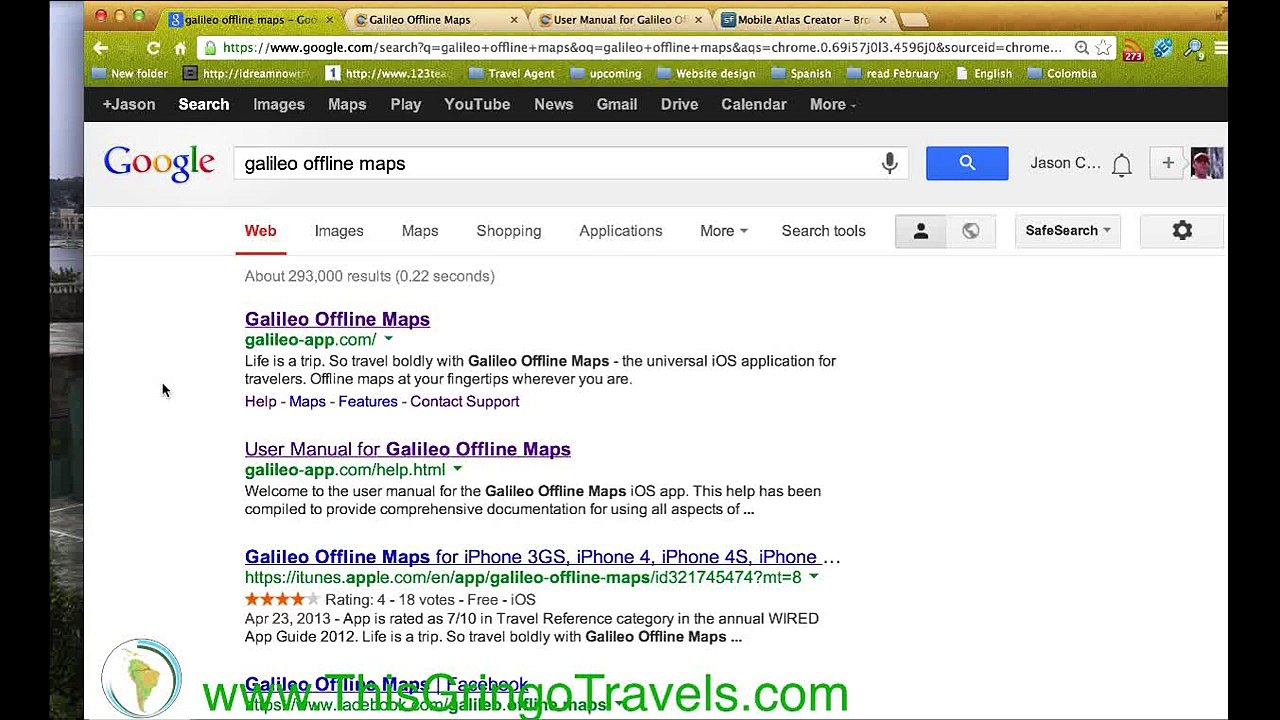Open the RSS extension showing 273
1280x720 pixels.
[x=1132, y=49]
